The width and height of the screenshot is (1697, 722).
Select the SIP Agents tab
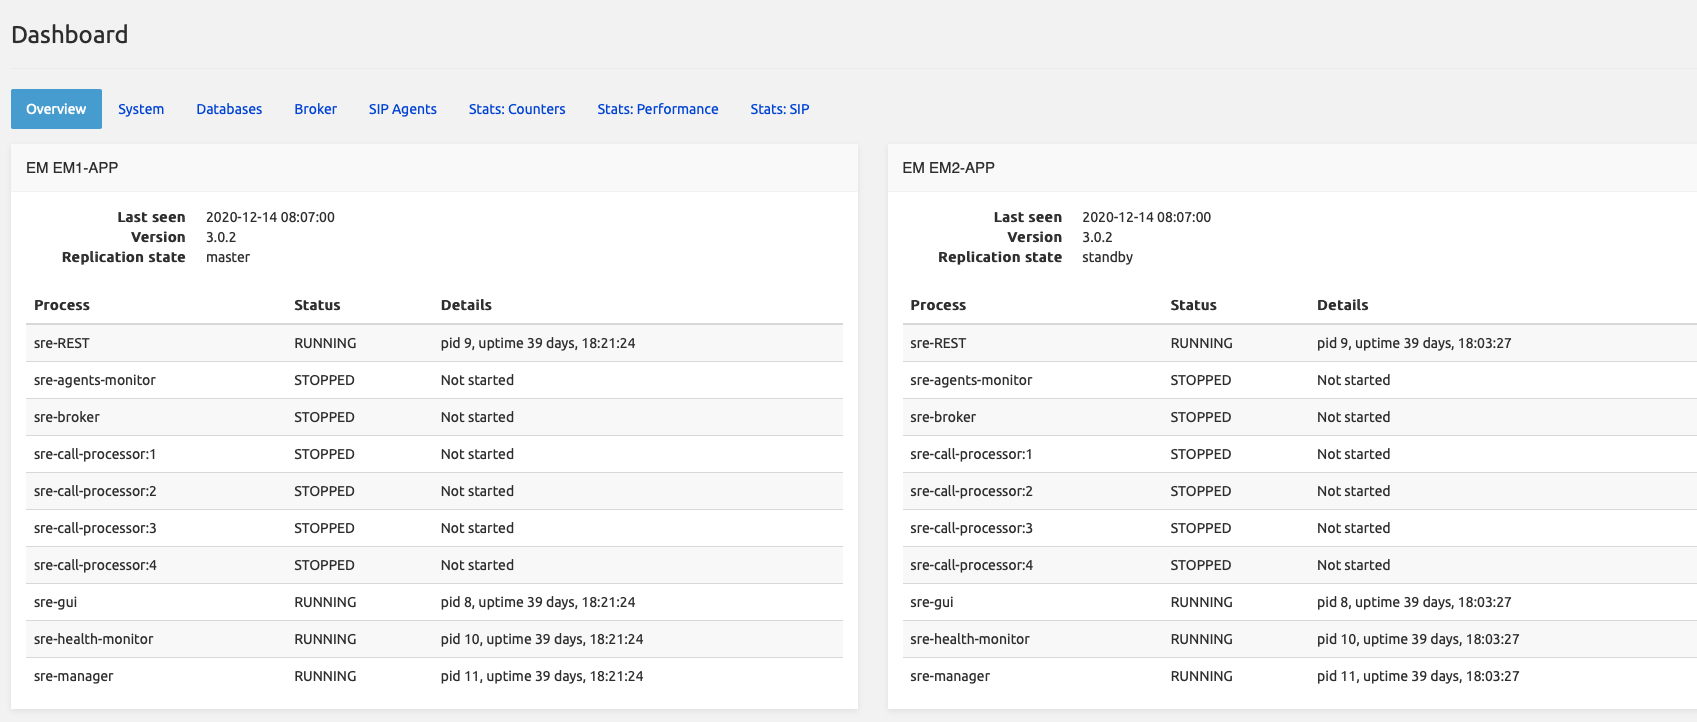click(402, 109)
